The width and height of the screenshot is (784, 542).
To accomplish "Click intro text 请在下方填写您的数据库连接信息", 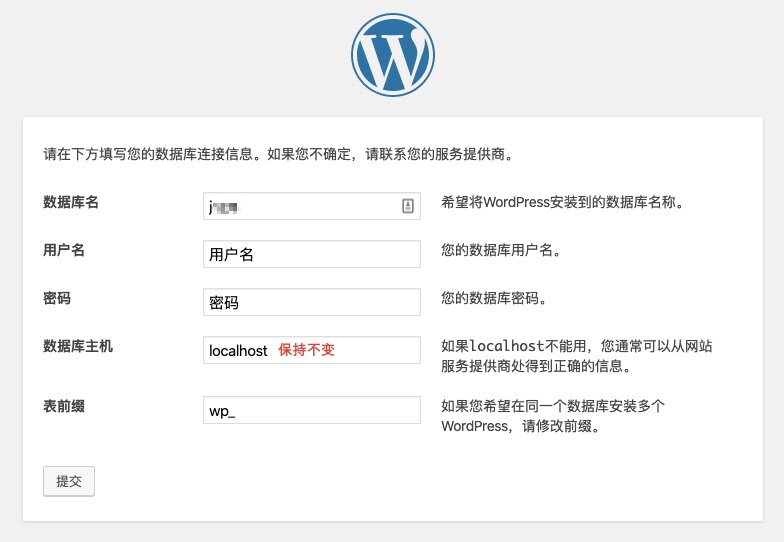I will coord(278,154).
